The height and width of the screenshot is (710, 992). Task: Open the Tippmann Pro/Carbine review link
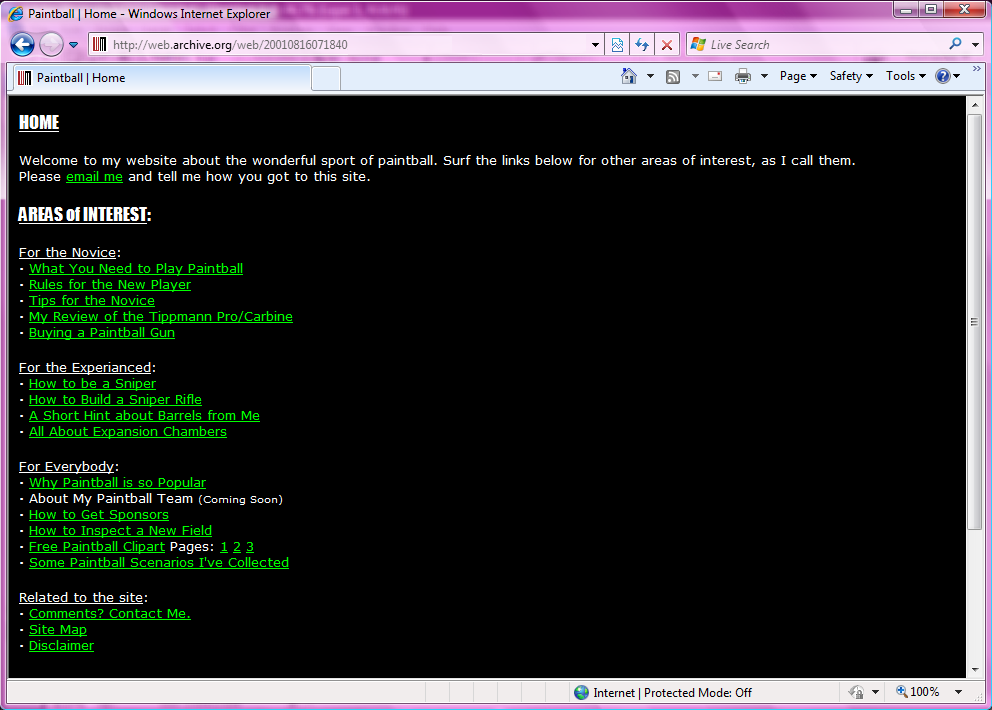pyautogui.click(x=161, y=316)
